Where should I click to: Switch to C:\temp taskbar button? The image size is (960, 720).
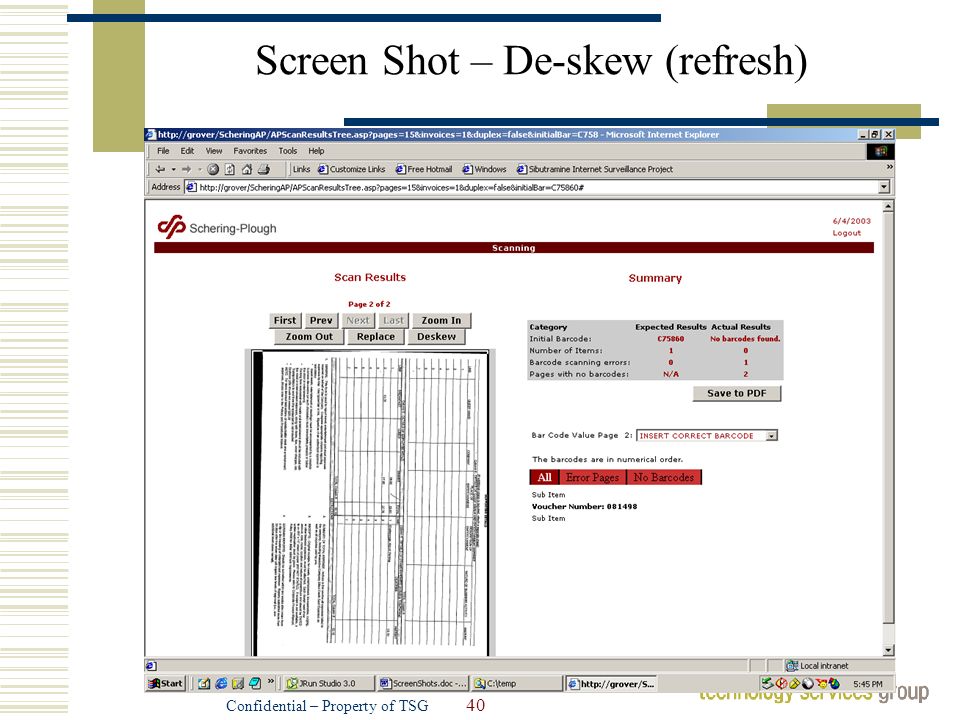[x=517, y=684]
